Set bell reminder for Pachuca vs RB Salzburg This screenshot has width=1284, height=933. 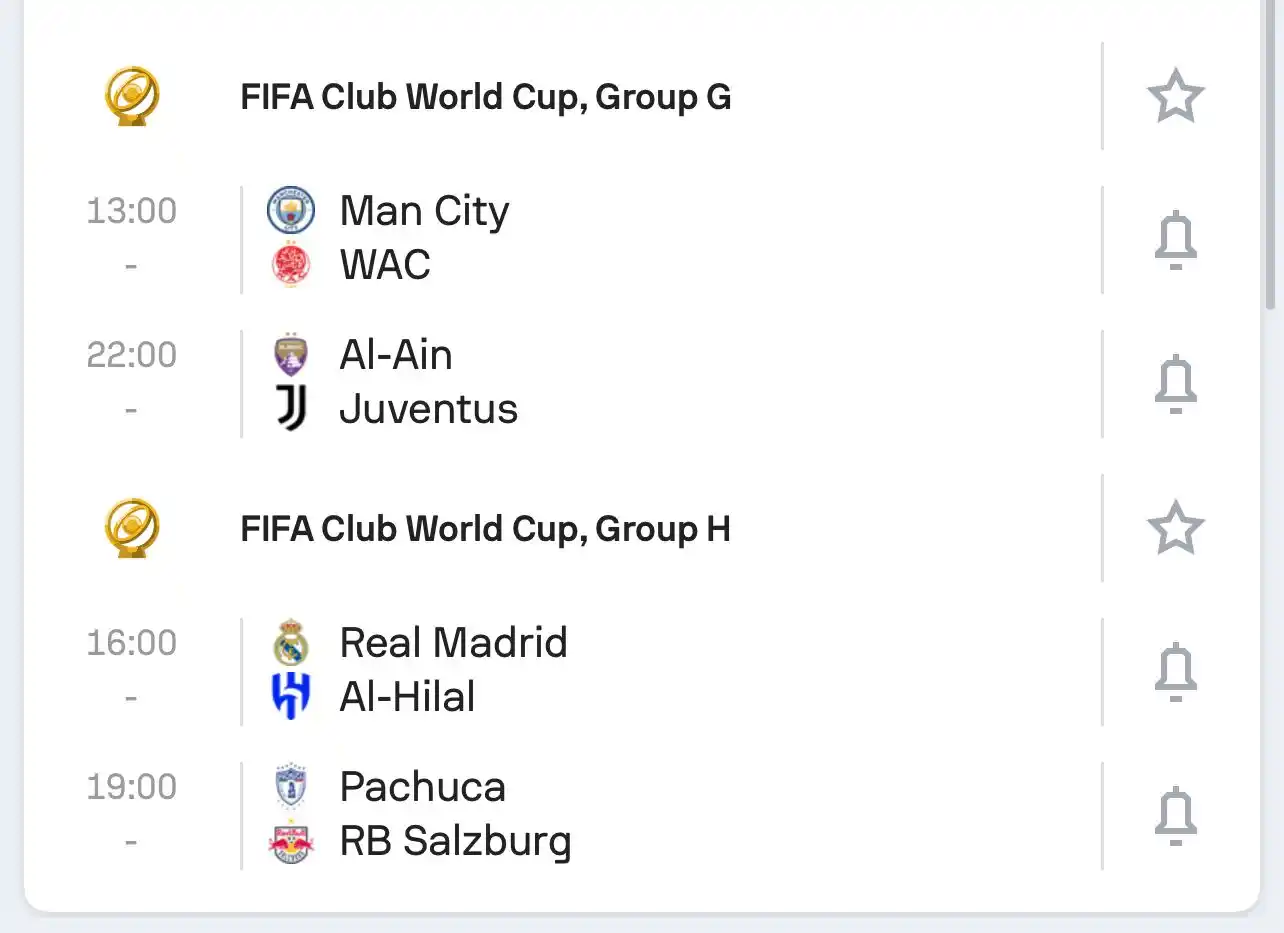coord(1175,816)
